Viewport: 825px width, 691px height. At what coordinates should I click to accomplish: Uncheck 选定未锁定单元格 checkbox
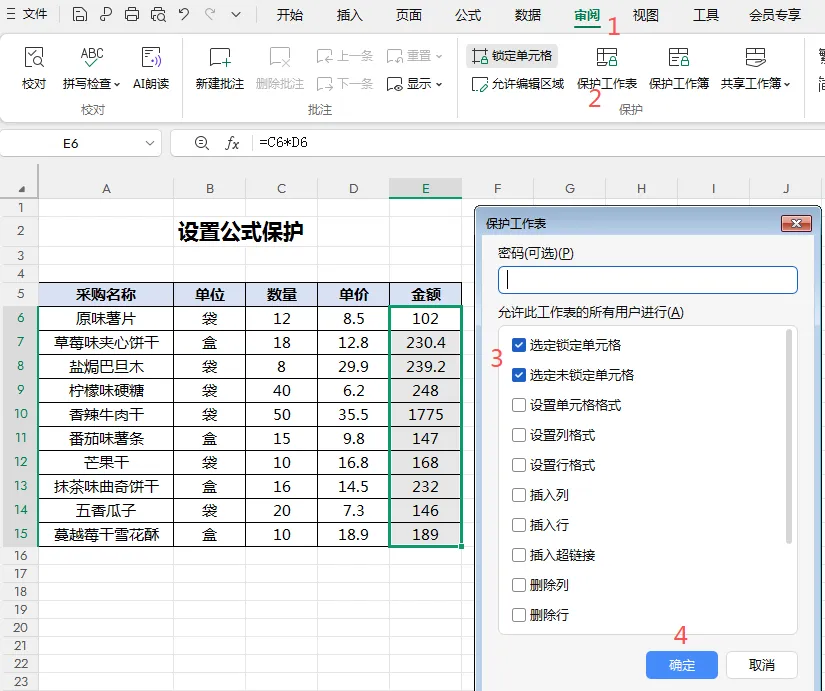(519, 375)
